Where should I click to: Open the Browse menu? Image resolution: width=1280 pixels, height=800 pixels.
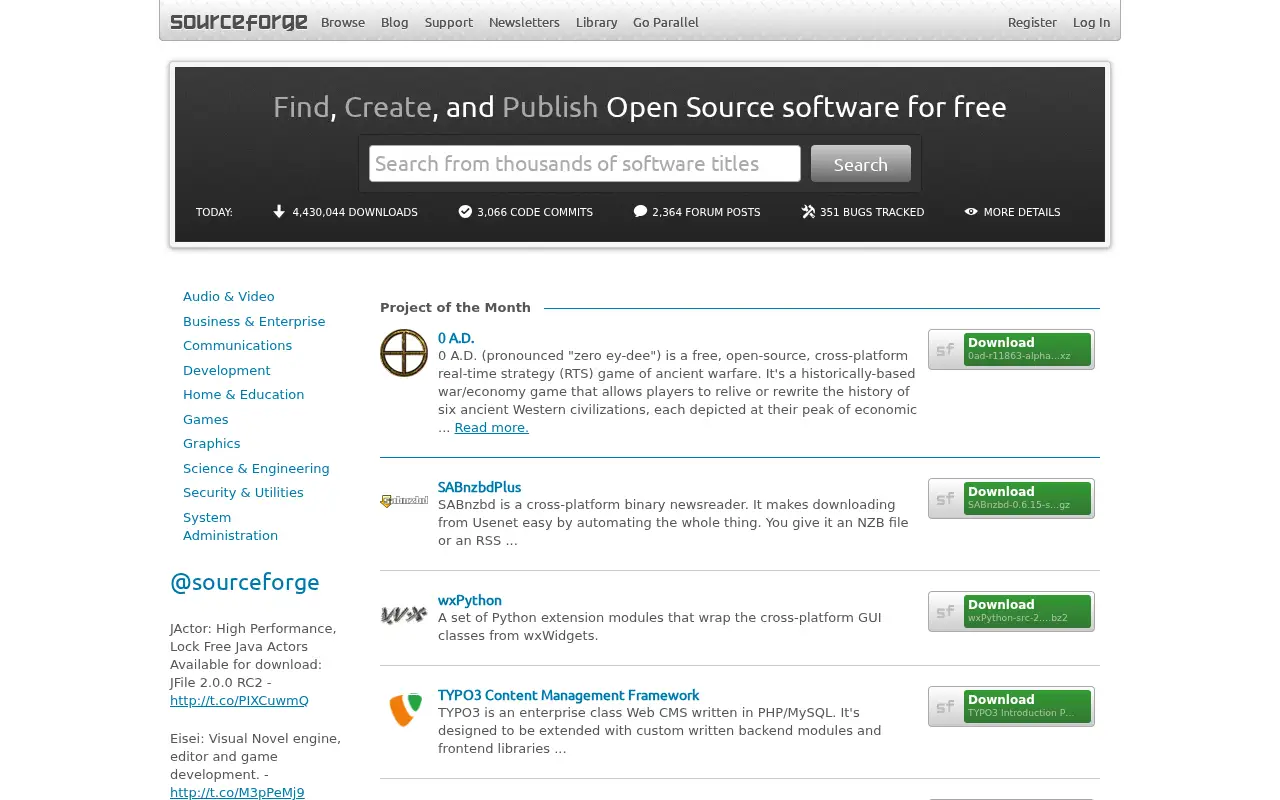[x=343, y=22]
